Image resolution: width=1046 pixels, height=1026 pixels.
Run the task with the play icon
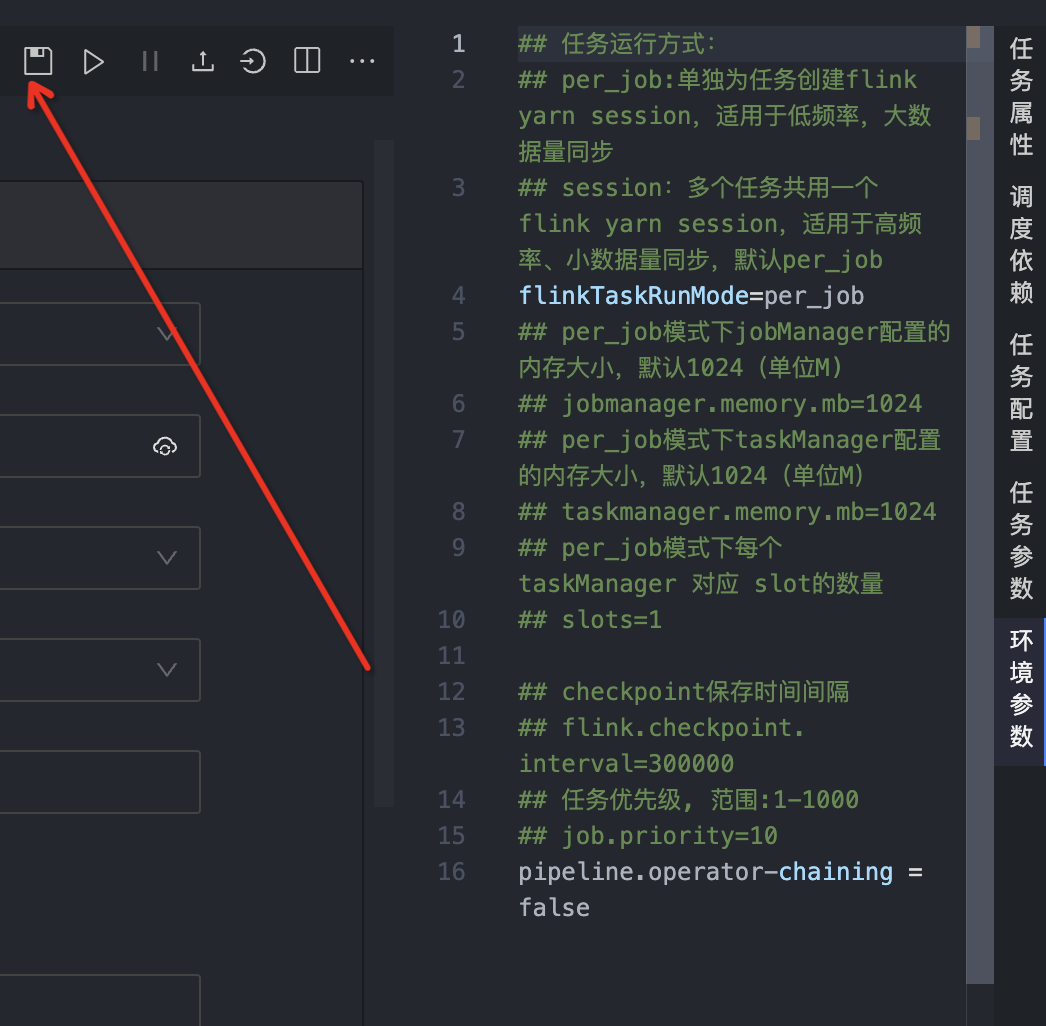[94, 61]
